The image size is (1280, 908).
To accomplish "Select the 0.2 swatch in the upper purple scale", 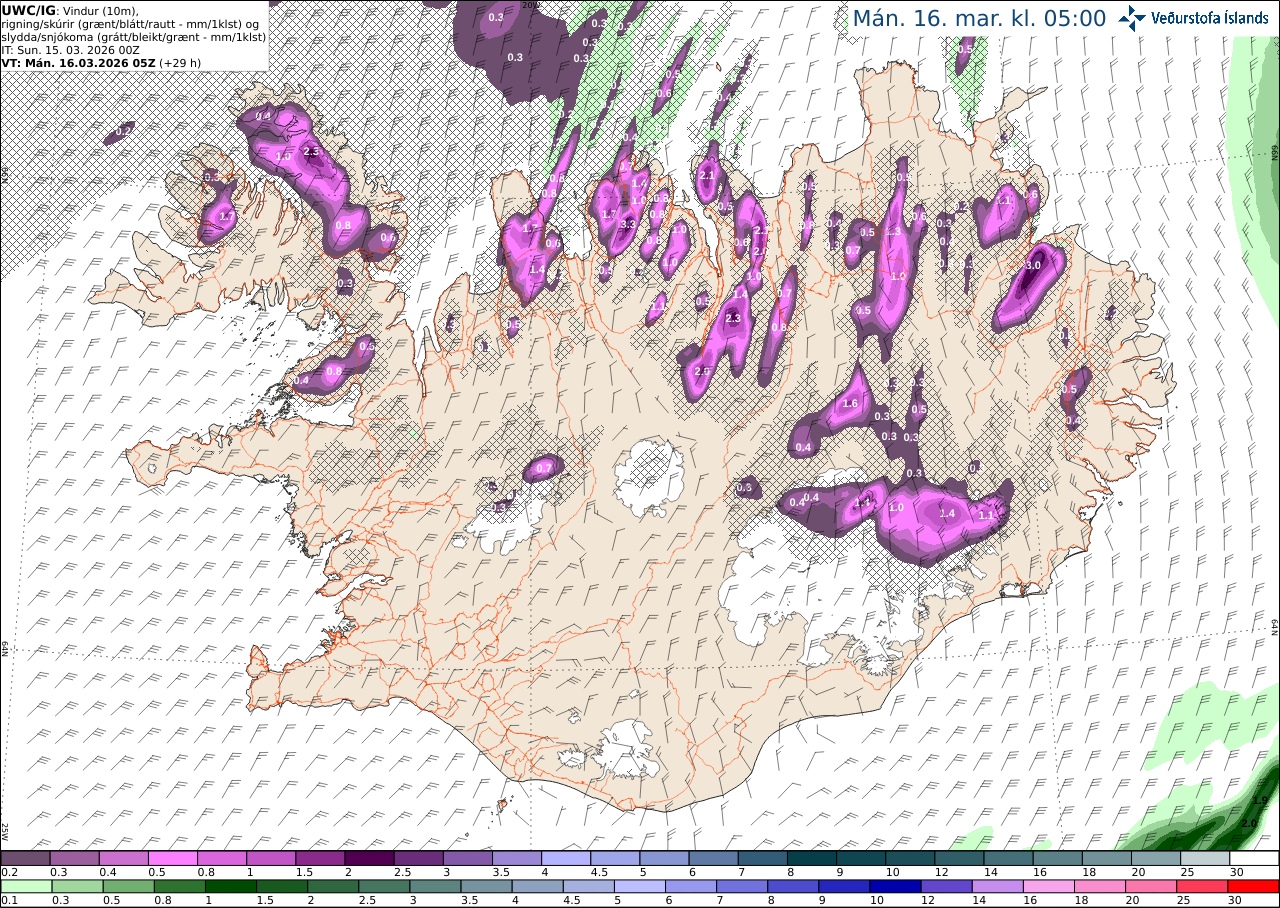I will click(25, 858).
